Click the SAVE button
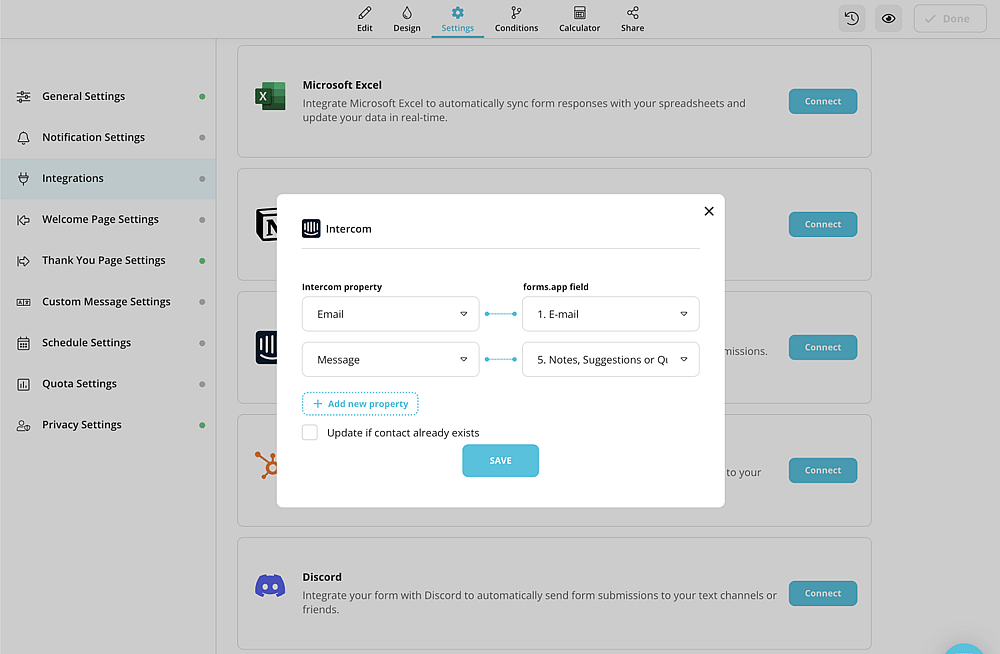Image resolution: width=1000 pixels, height=654 pixels. (x=500, y=461)
